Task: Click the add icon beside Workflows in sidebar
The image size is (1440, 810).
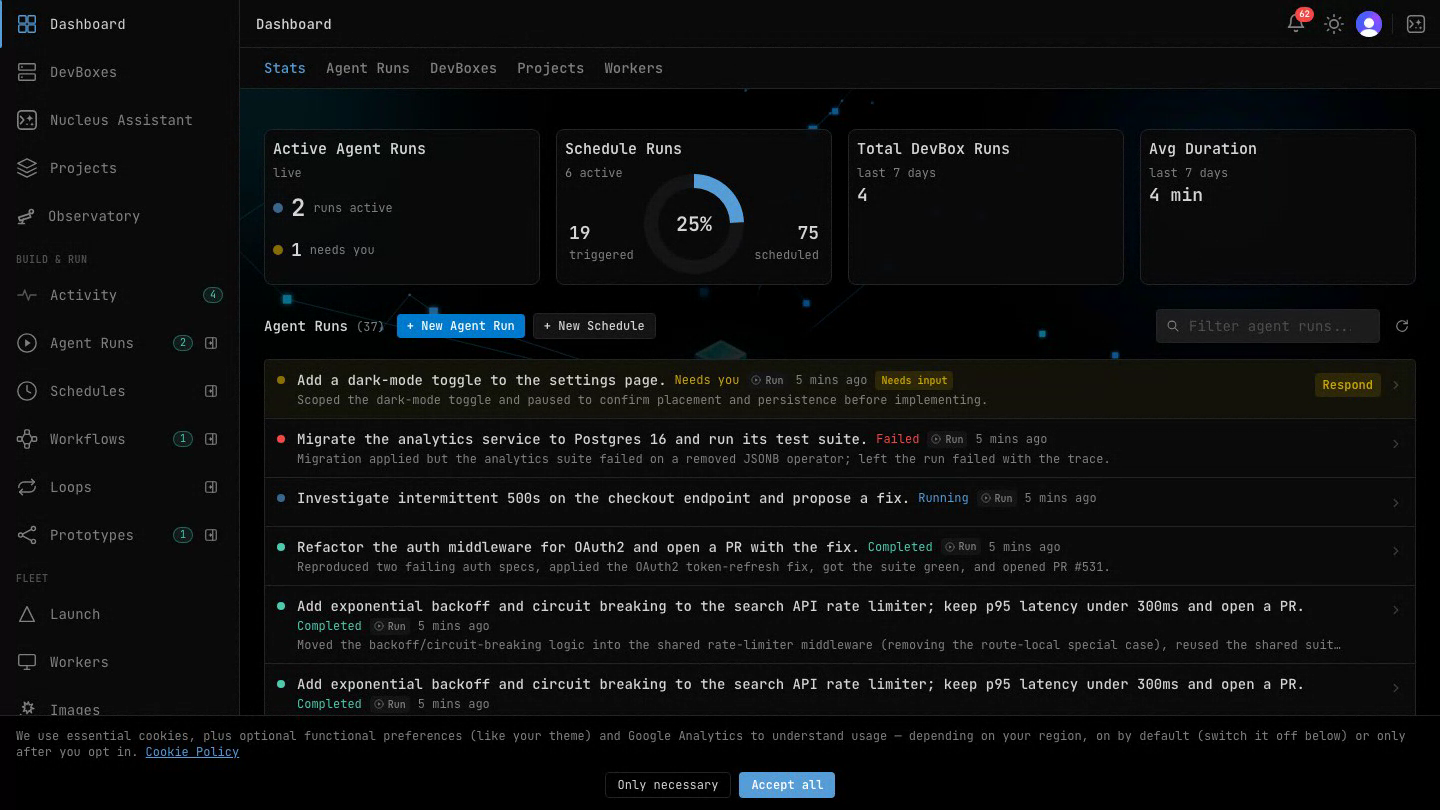Action: [211, 439]
